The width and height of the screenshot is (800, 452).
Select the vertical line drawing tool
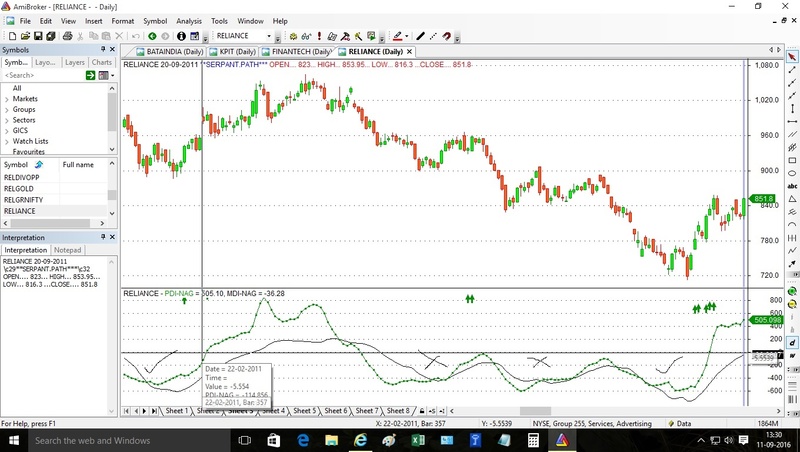pos(792,109)
